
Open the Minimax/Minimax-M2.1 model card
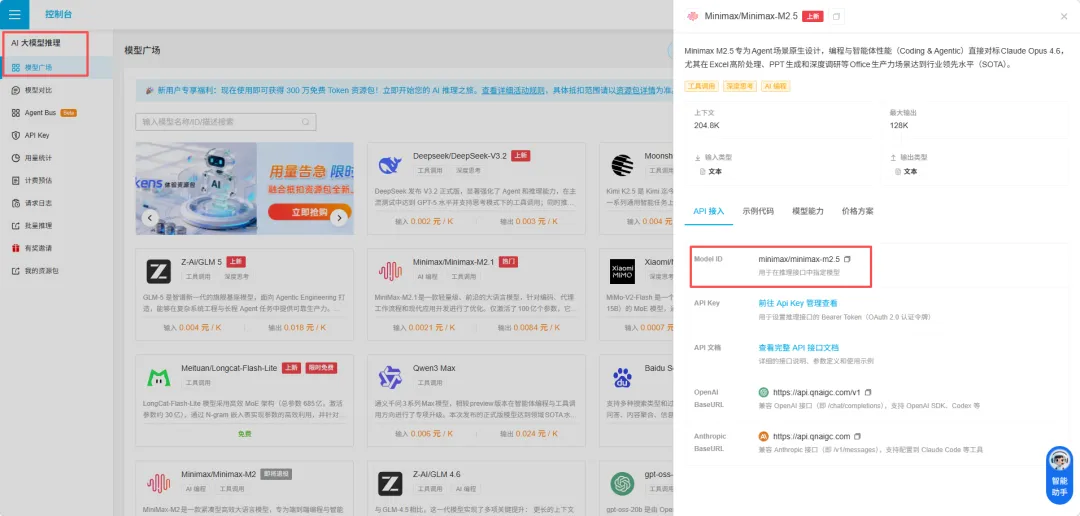(x=476, y=294)
